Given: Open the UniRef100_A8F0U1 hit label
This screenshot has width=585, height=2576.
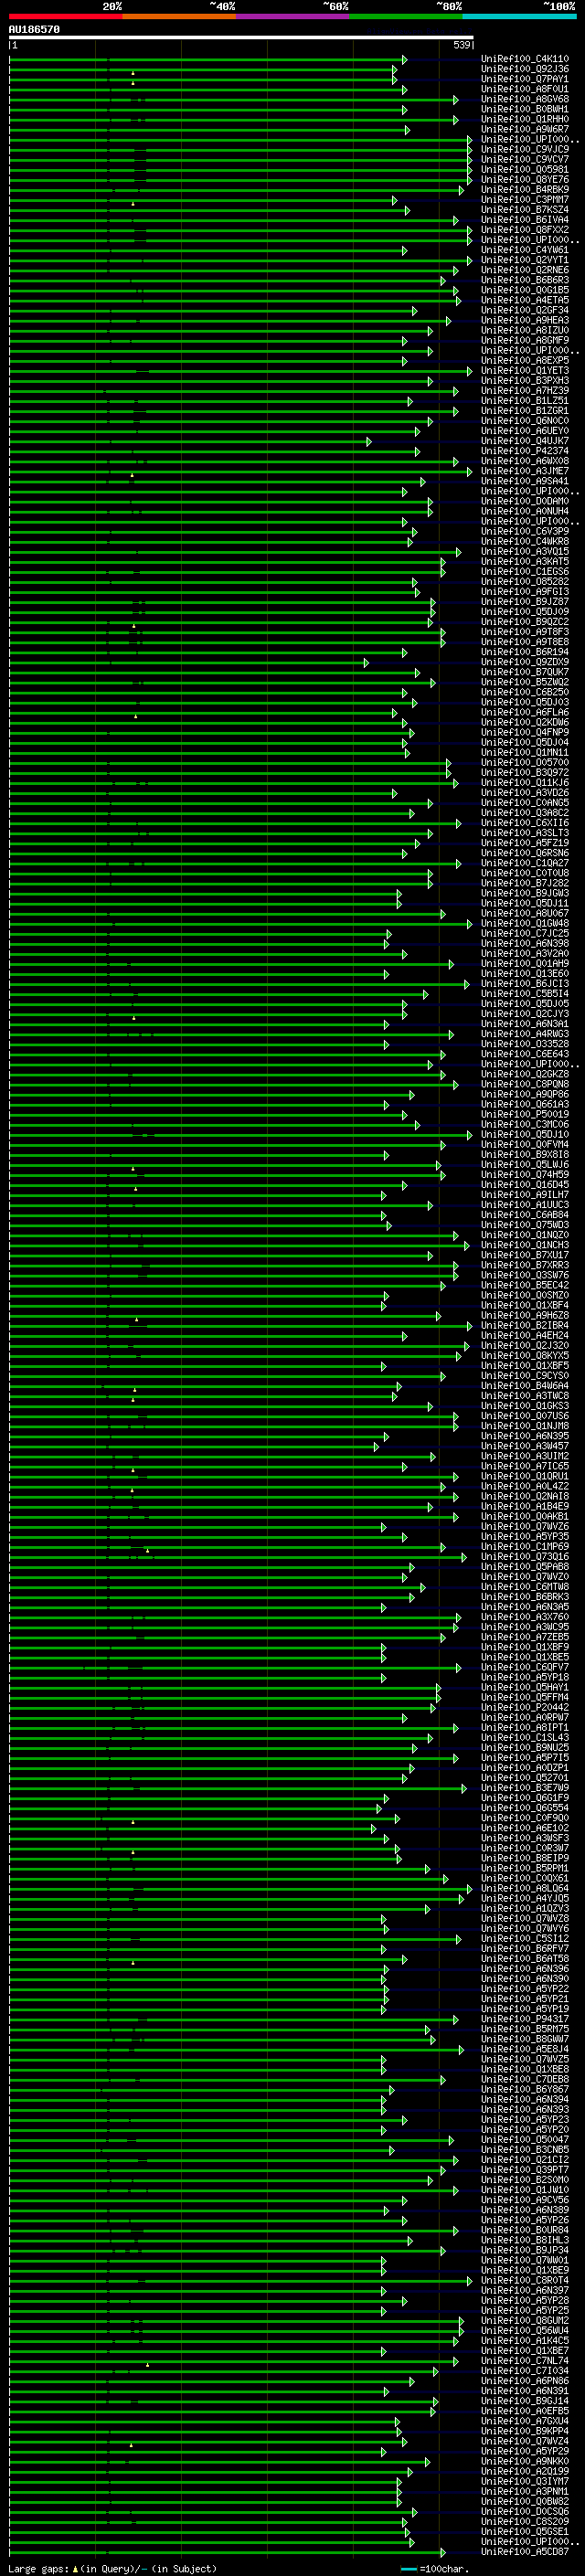Looking at the screenshot, I should (x=525, y=89).
